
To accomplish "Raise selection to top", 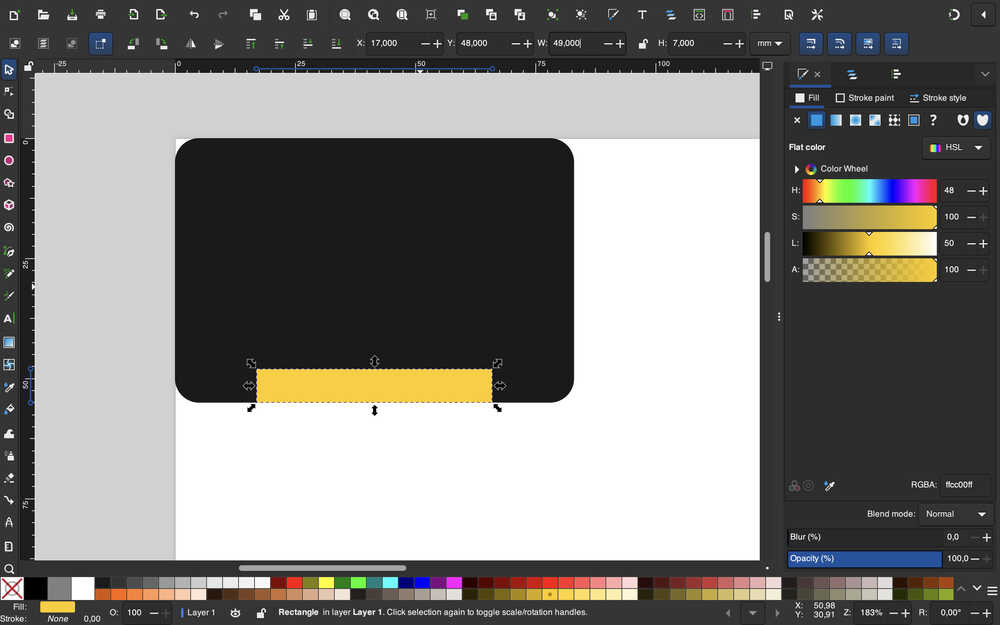I will tap(251, 43).
